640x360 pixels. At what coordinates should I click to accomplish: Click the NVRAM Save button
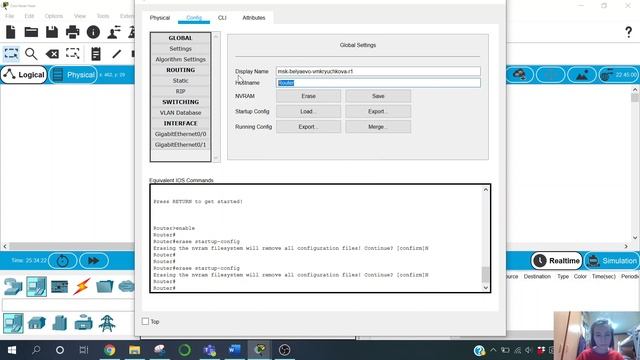(378, 96)
